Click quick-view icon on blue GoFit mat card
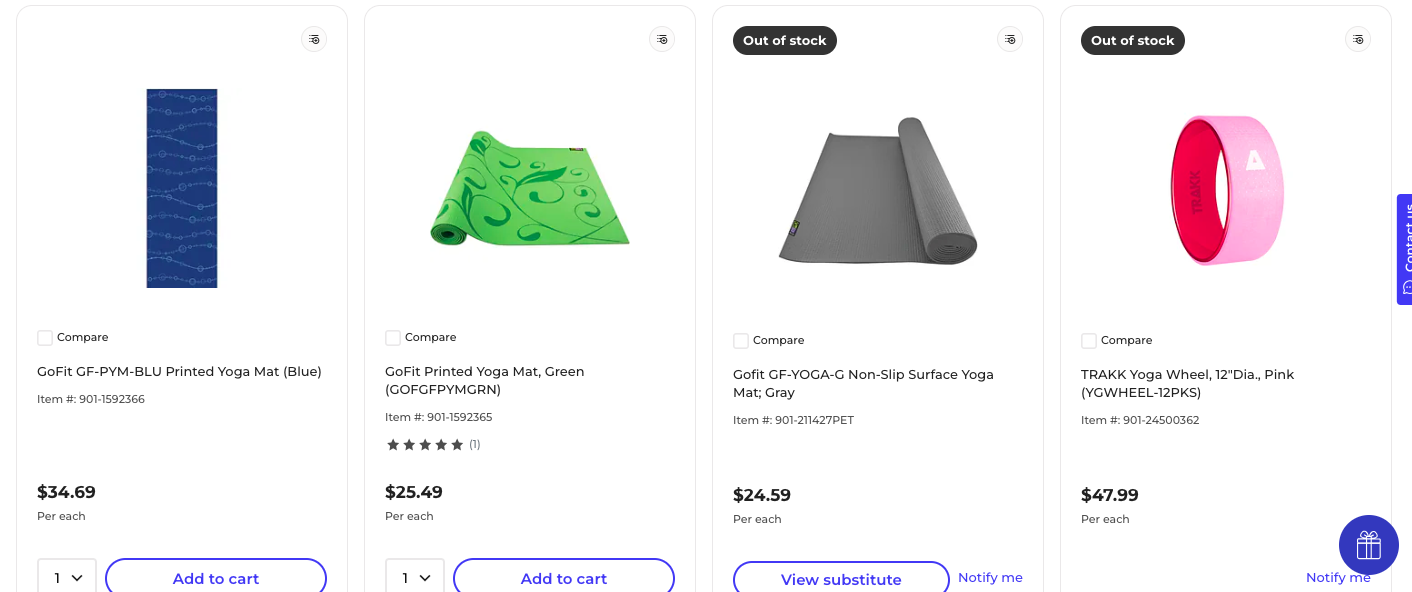The image size is (1412, 592). 314,39
